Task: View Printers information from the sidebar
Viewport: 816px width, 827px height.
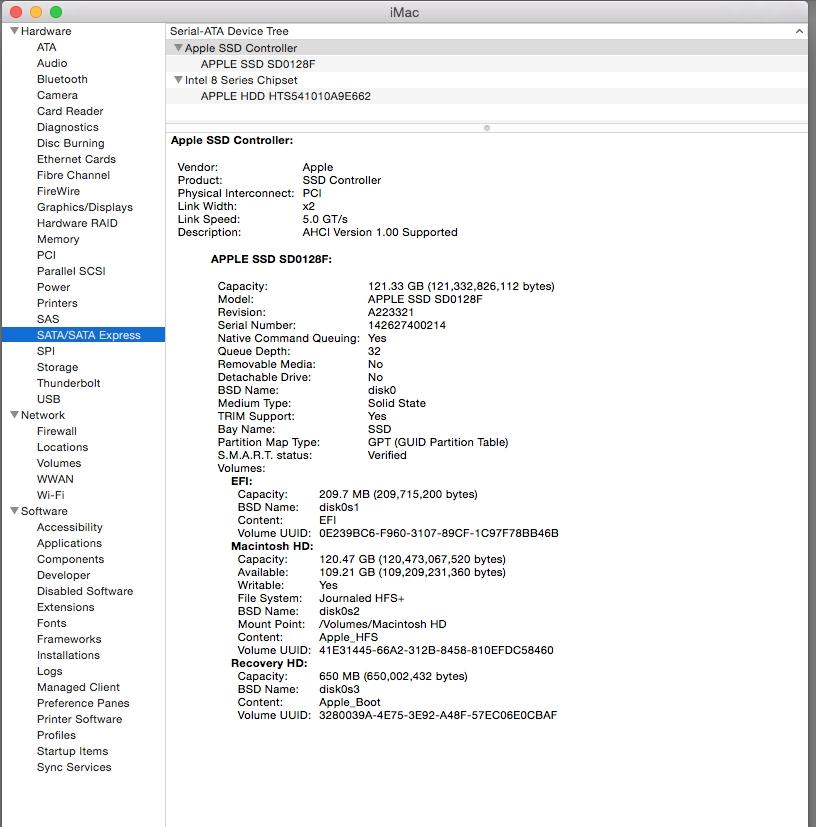Action: [58, 303]
